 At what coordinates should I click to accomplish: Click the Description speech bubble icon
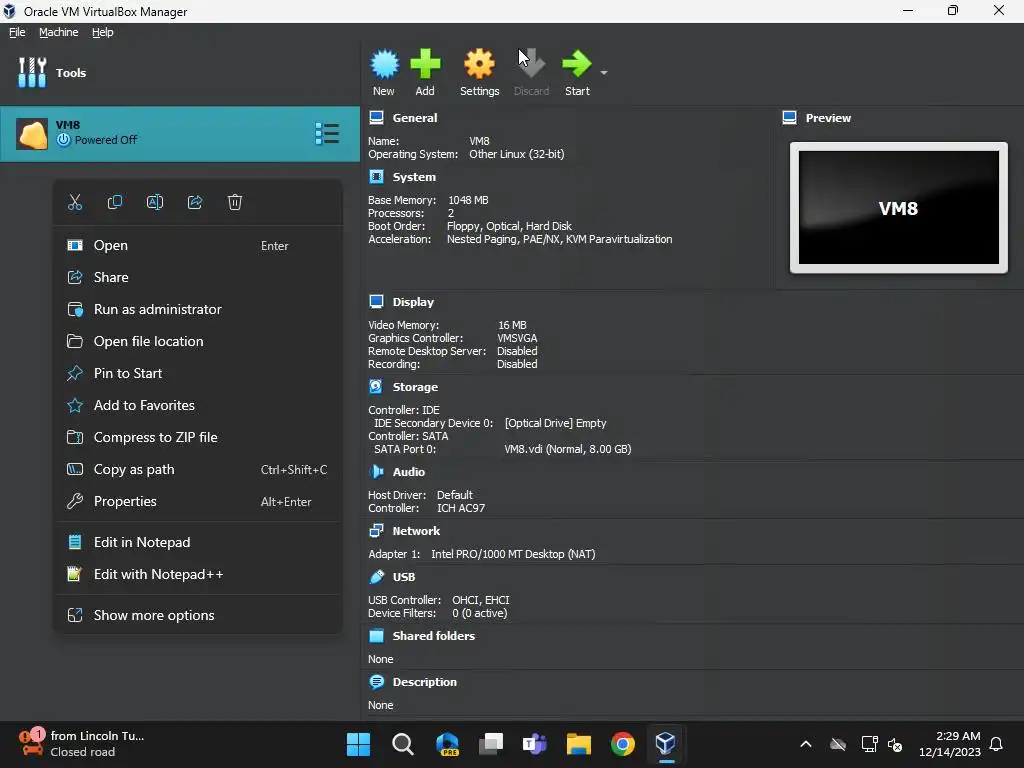click(x=377, y=682)
